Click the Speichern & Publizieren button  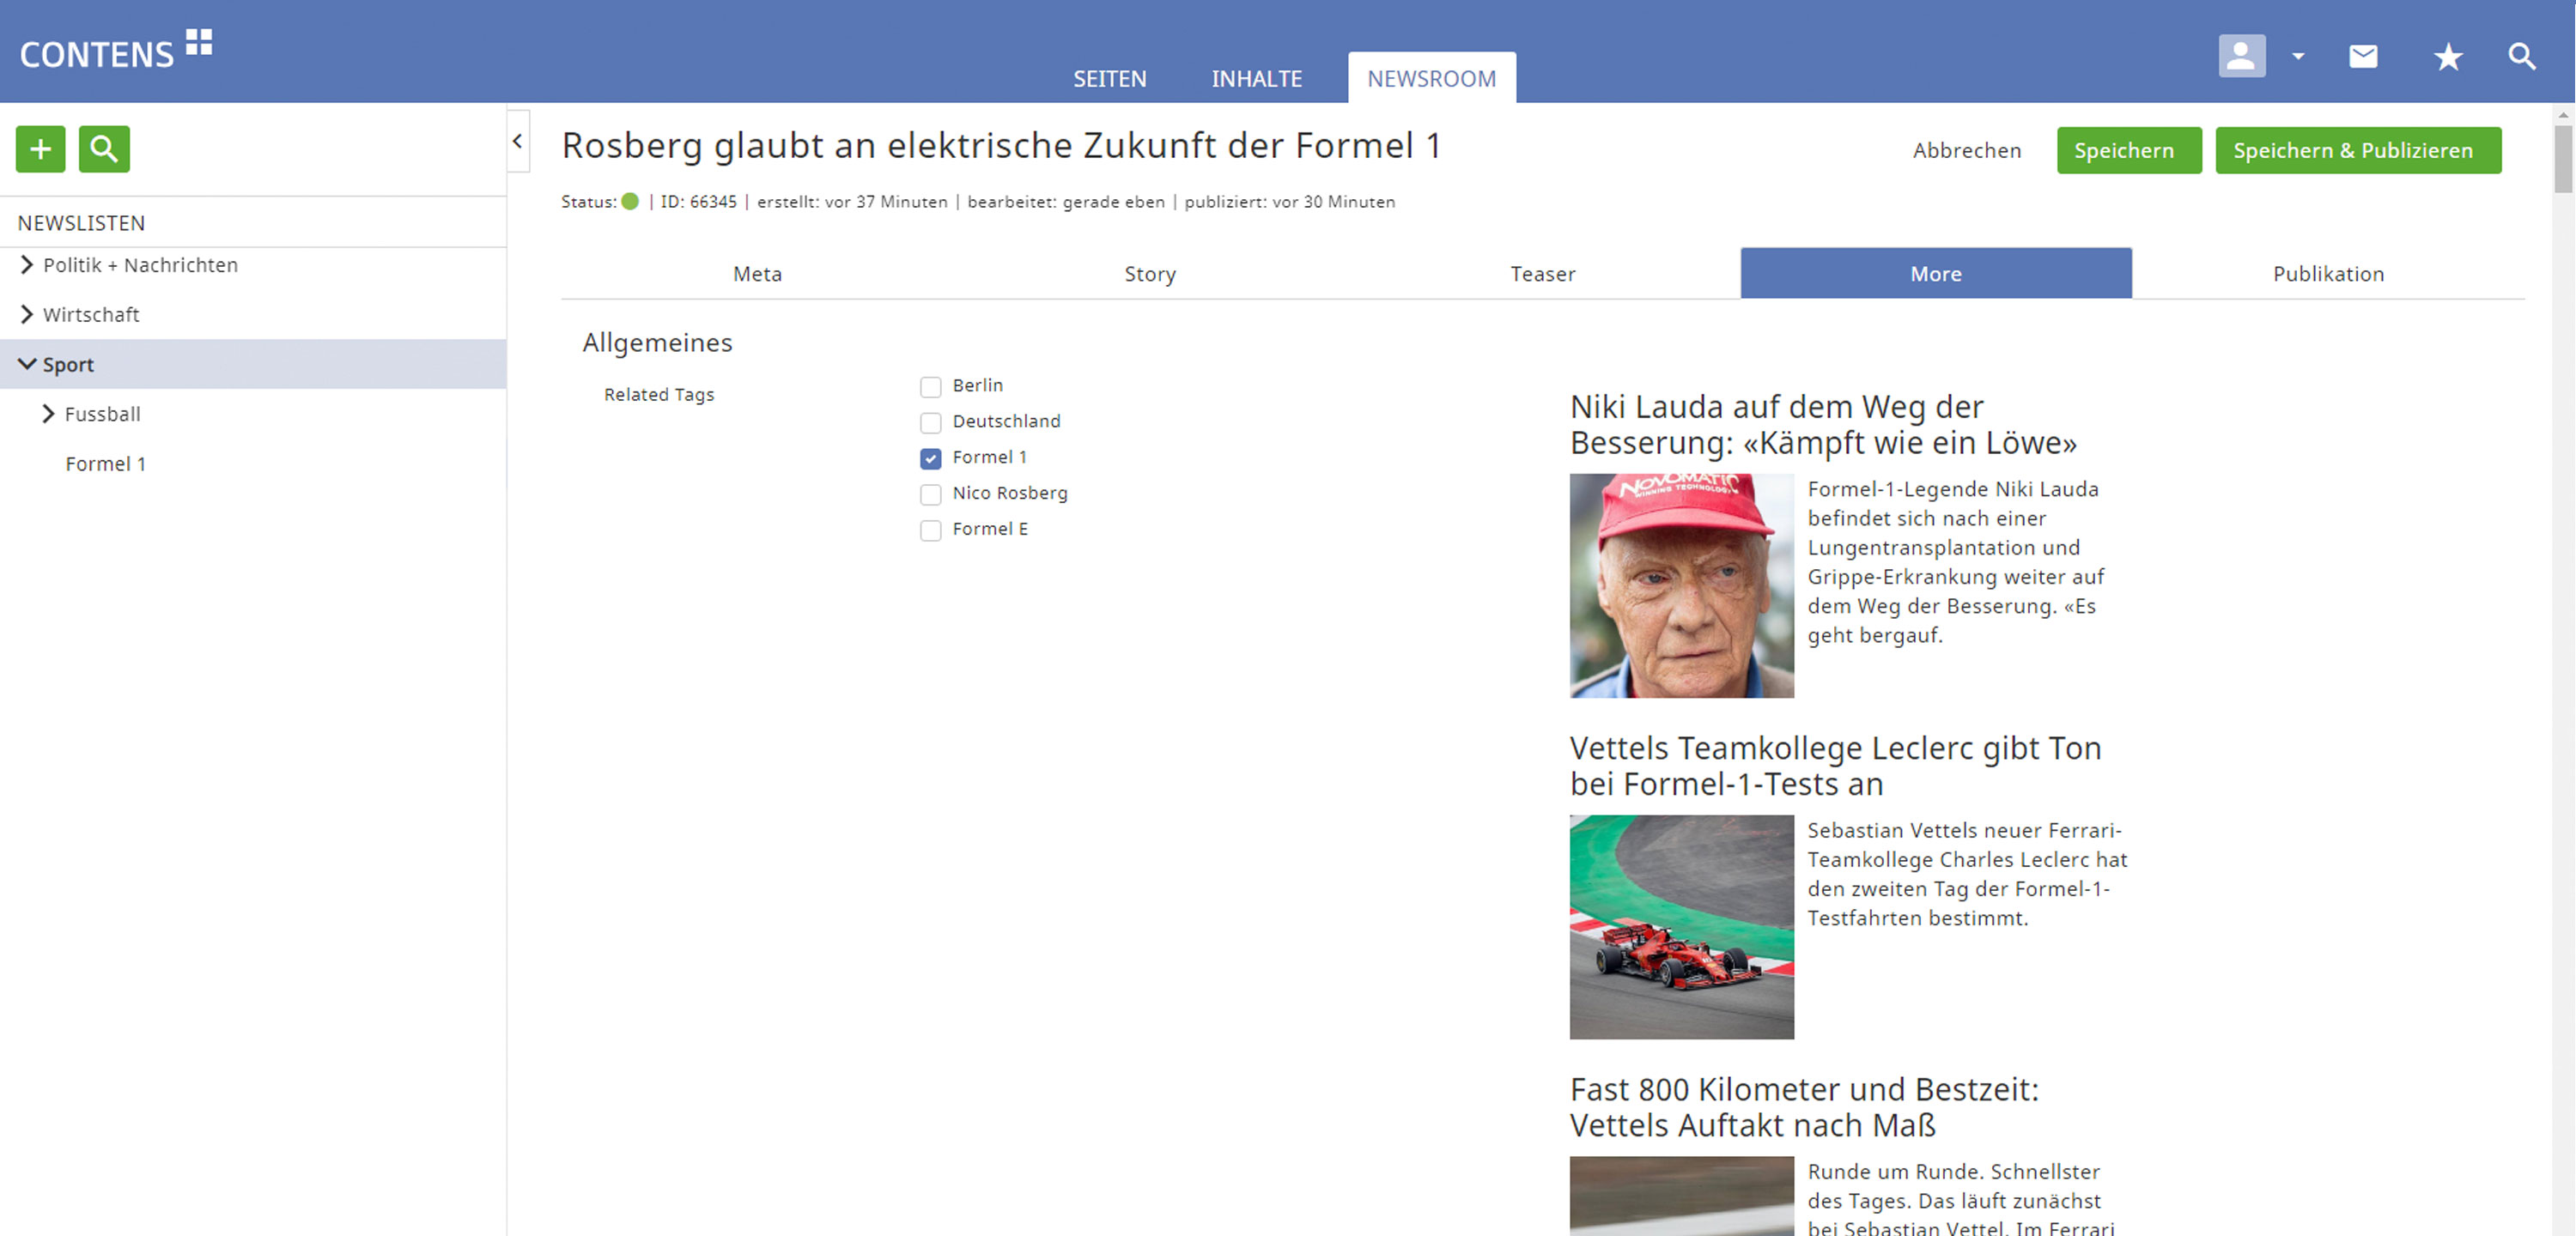[2357, 151]
